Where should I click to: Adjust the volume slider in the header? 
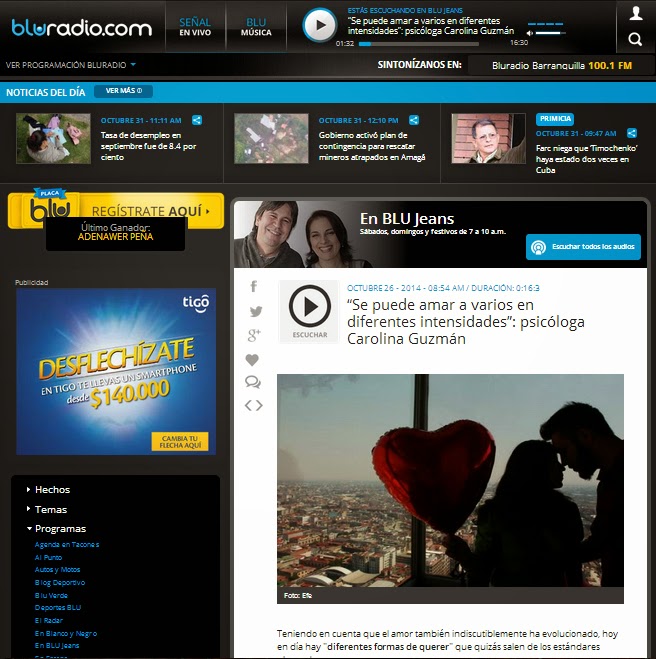551,33
